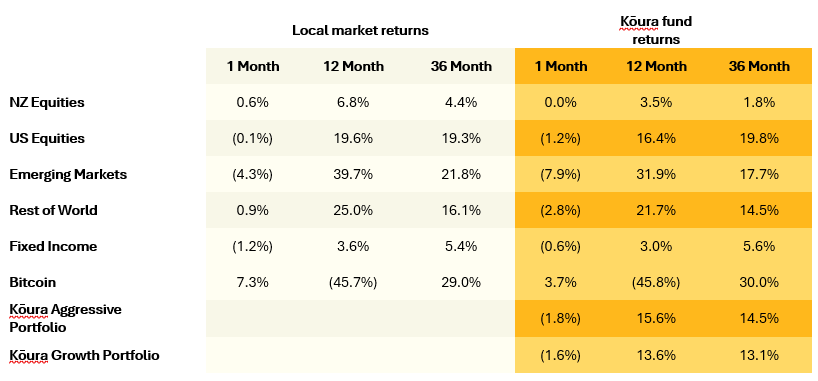Screen dimensions: 818x381
Task: Select the Kōura Aggressive Portfolio label
Action: click(x=65, y=318)
